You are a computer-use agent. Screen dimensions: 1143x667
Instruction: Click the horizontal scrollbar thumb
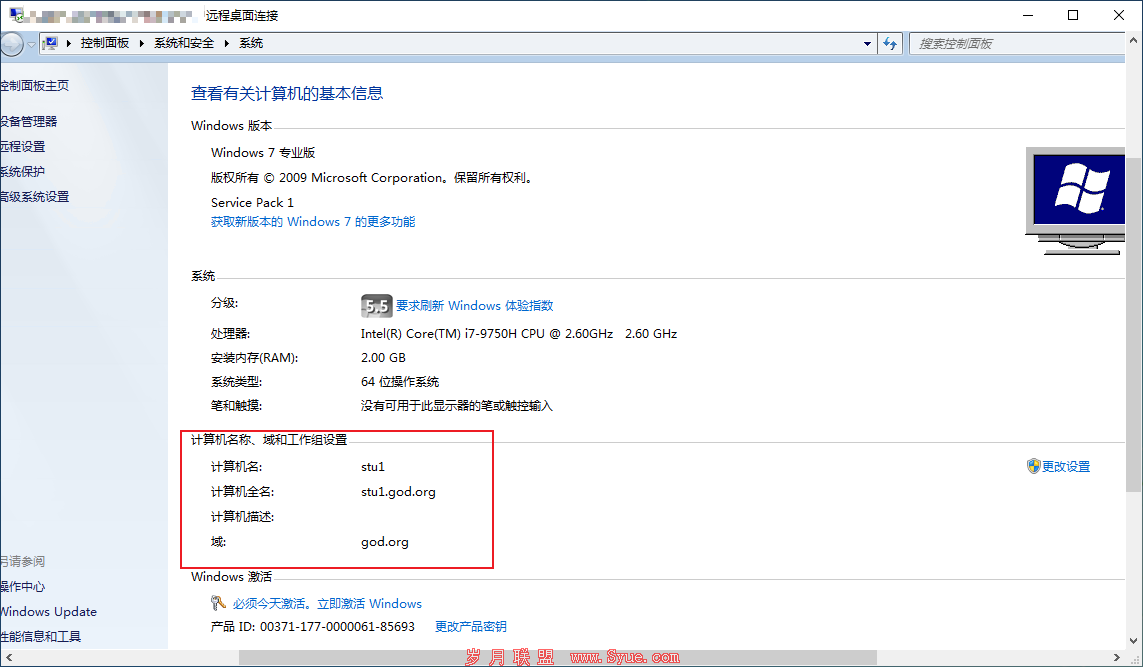click(558, 658)
